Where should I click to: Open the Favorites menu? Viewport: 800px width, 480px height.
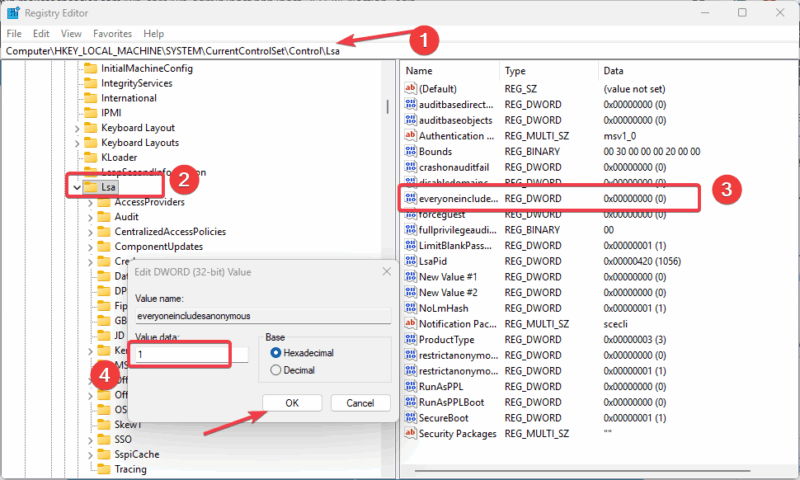(x=112, y=34)
